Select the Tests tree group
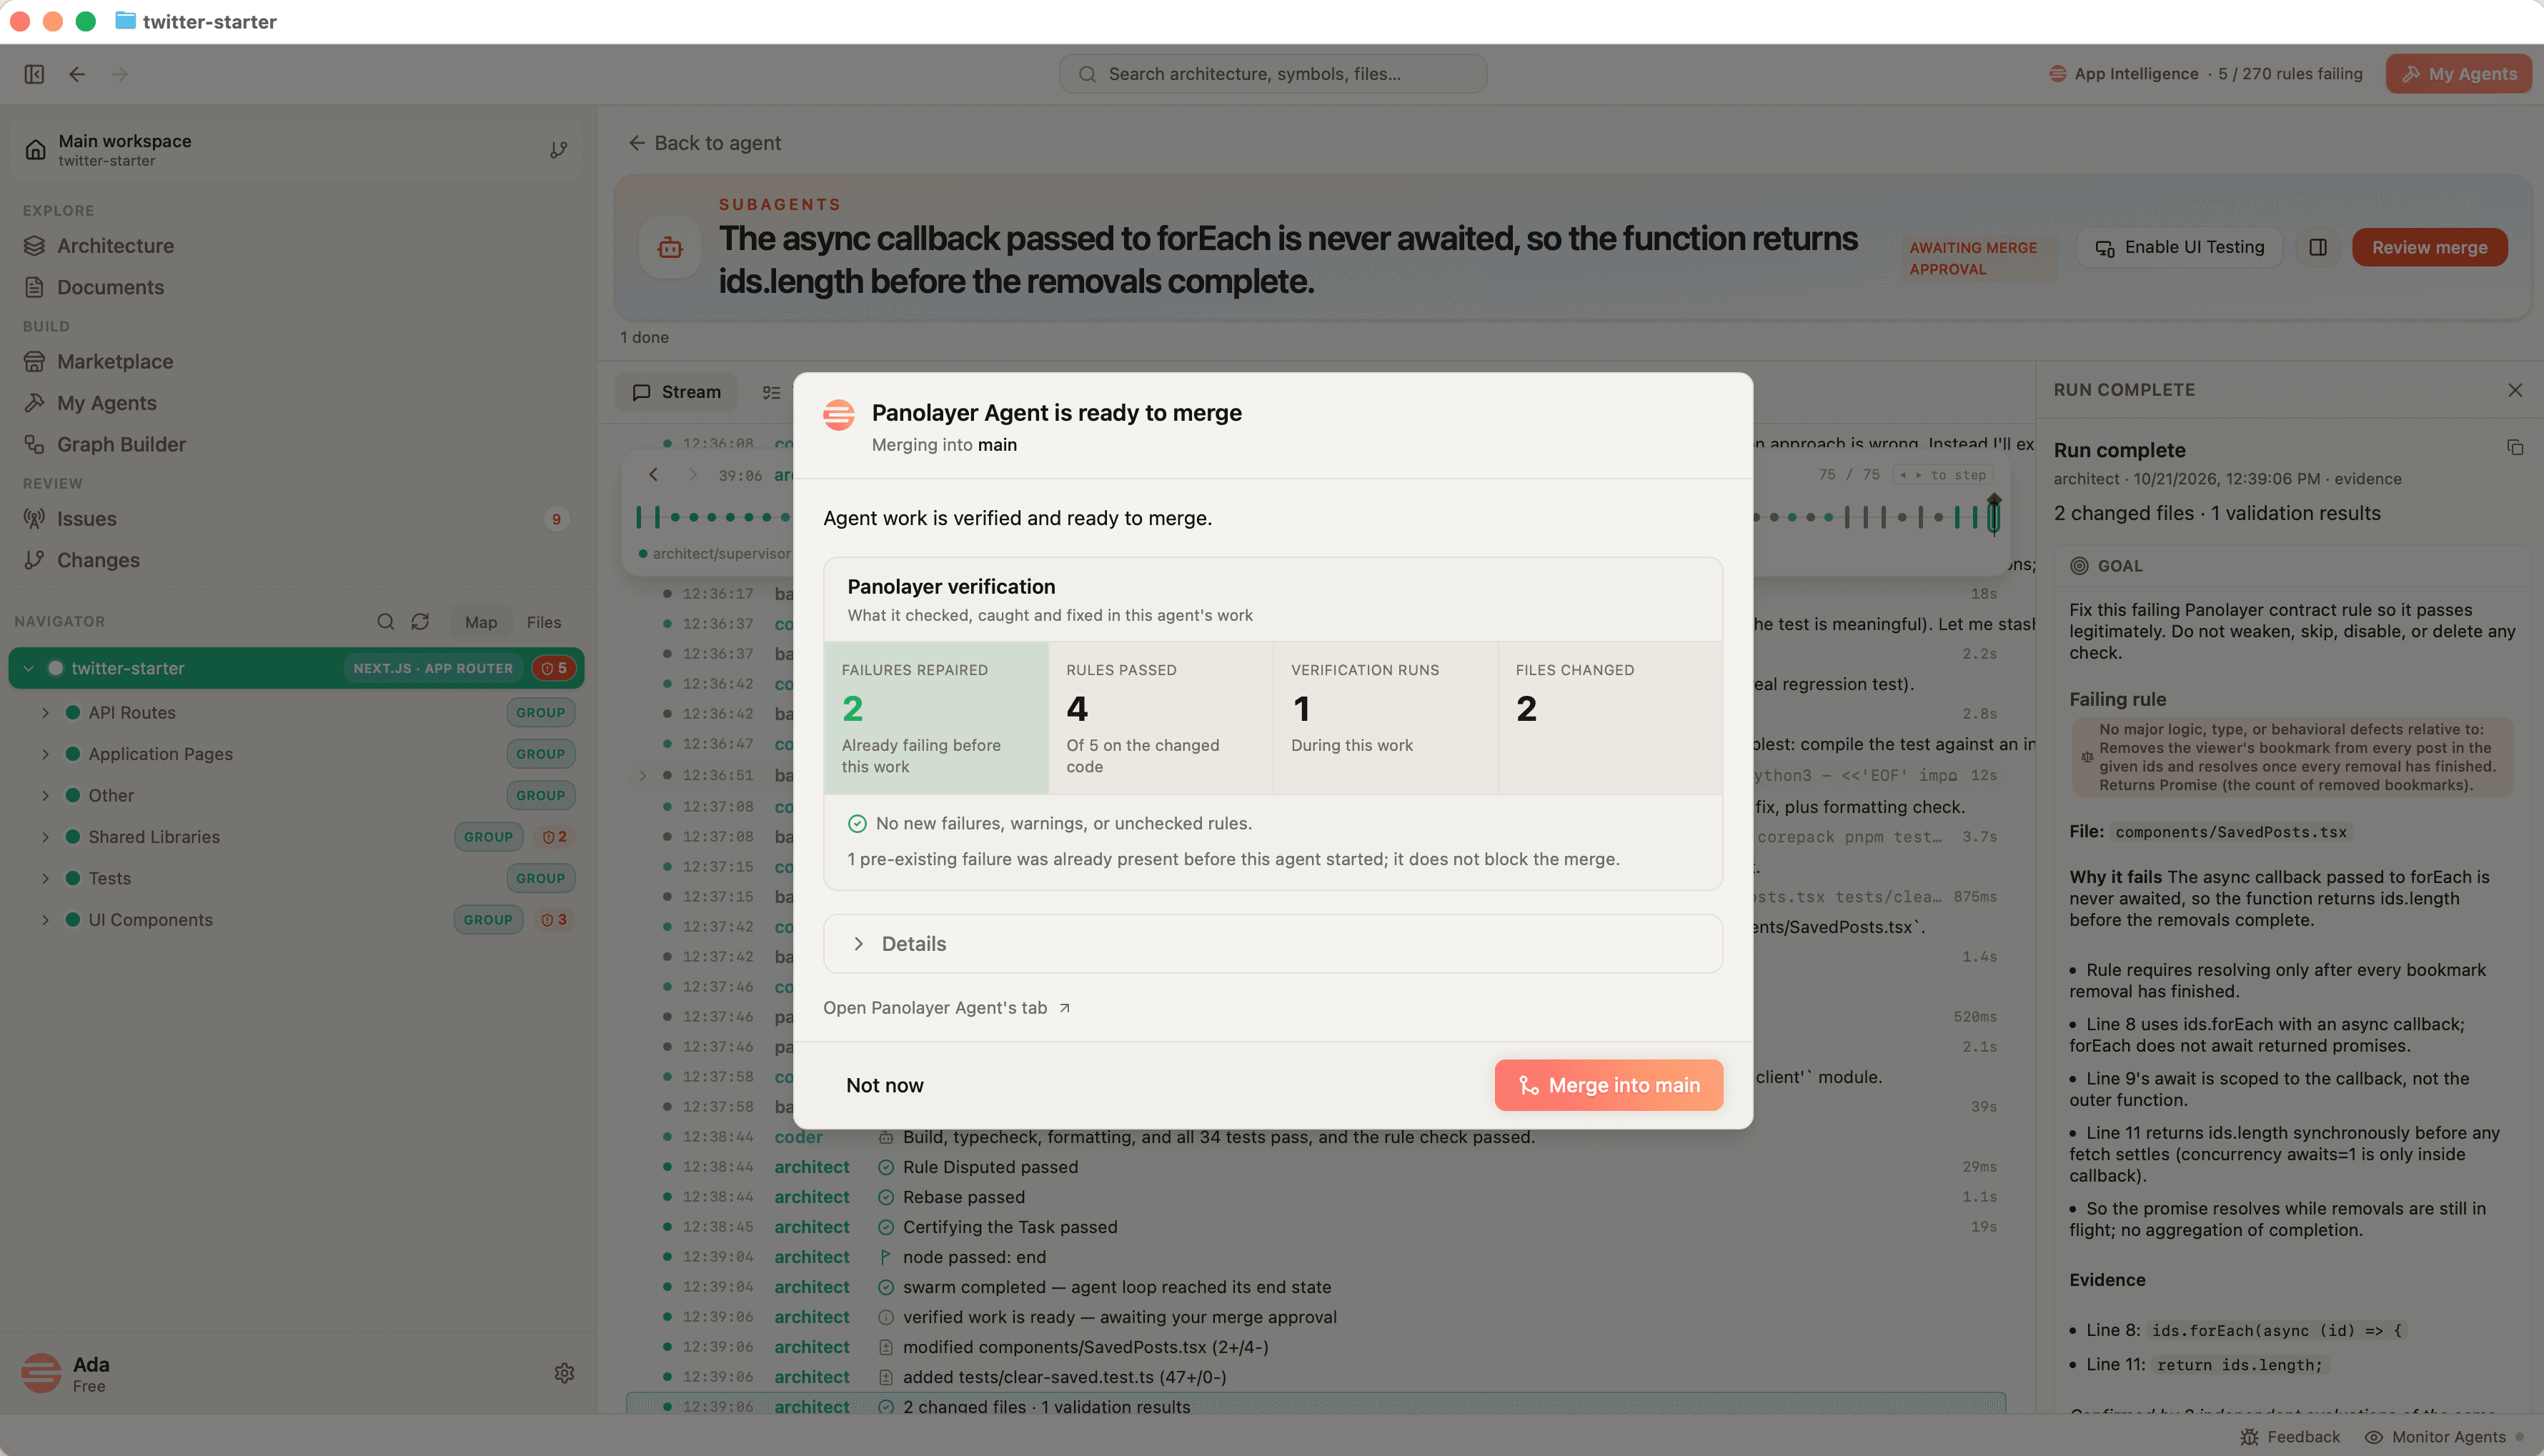The height and width of the screenshot is (1456, 2544). 296,878
